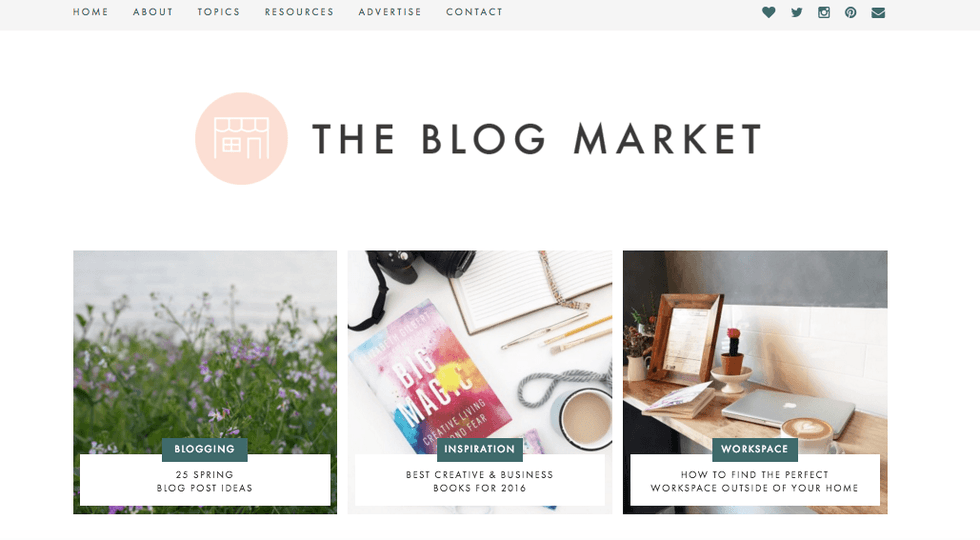Viewport: 980px width, 540px height.
Task: Select the Workspace category label
Action: click(x=754, y=449)
